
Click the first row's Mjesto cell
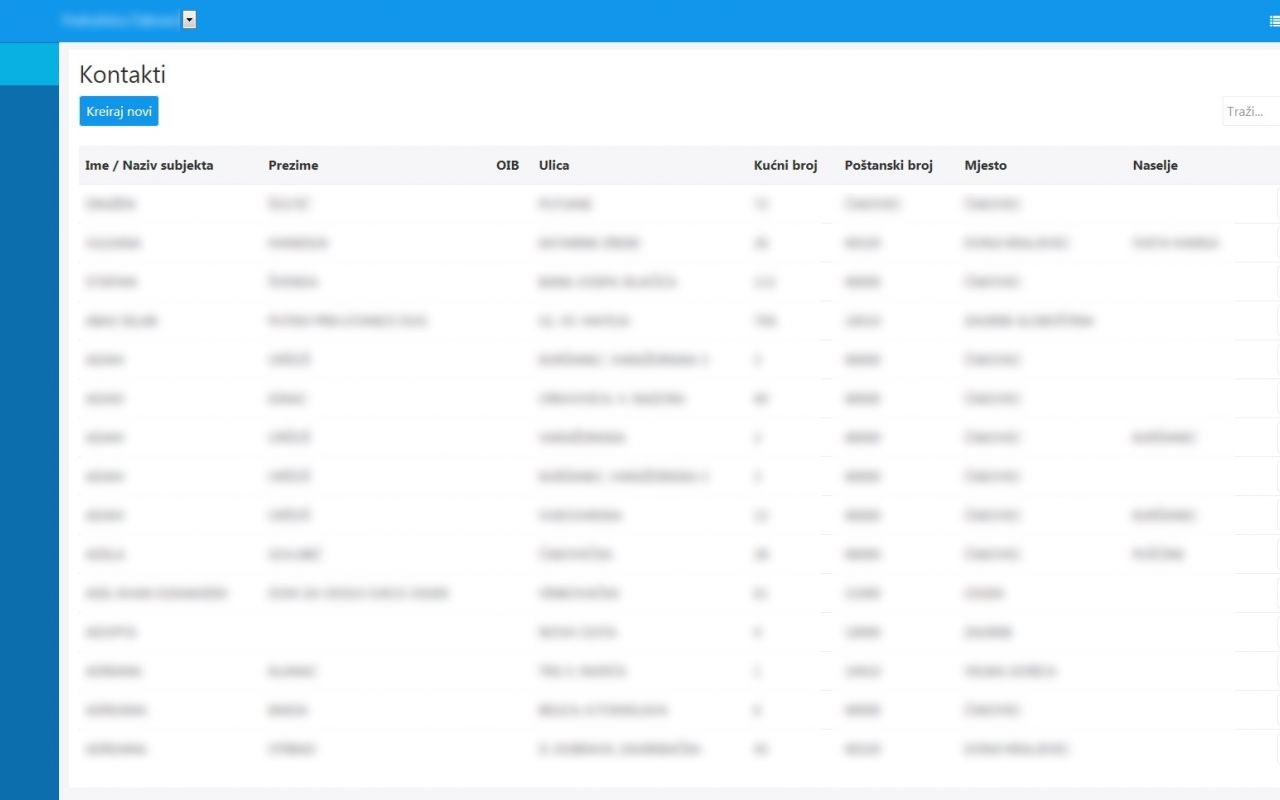(x=992, y=204)
